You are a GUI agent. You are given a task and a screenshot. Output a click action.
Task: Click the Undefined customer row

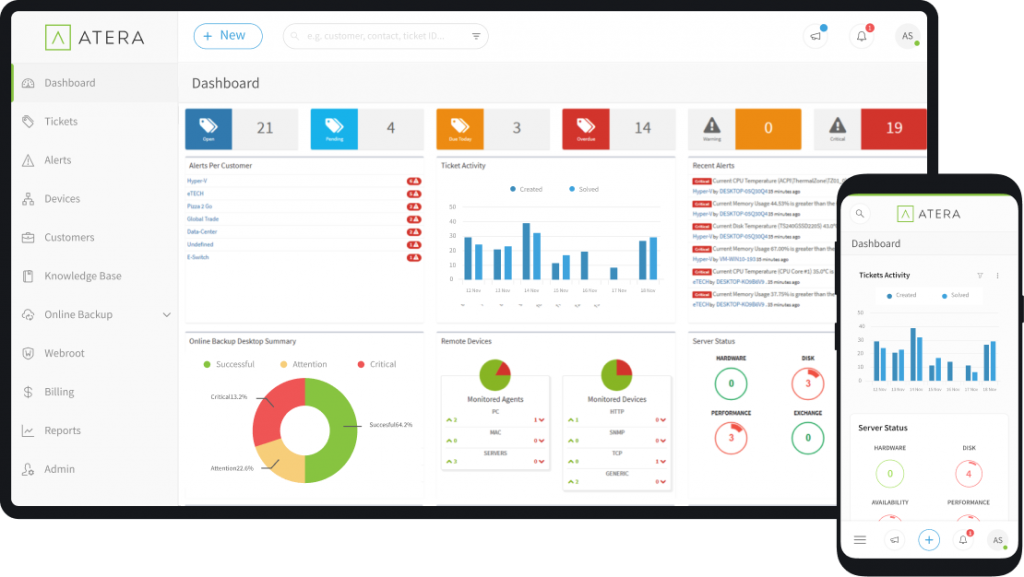(304, 245)
